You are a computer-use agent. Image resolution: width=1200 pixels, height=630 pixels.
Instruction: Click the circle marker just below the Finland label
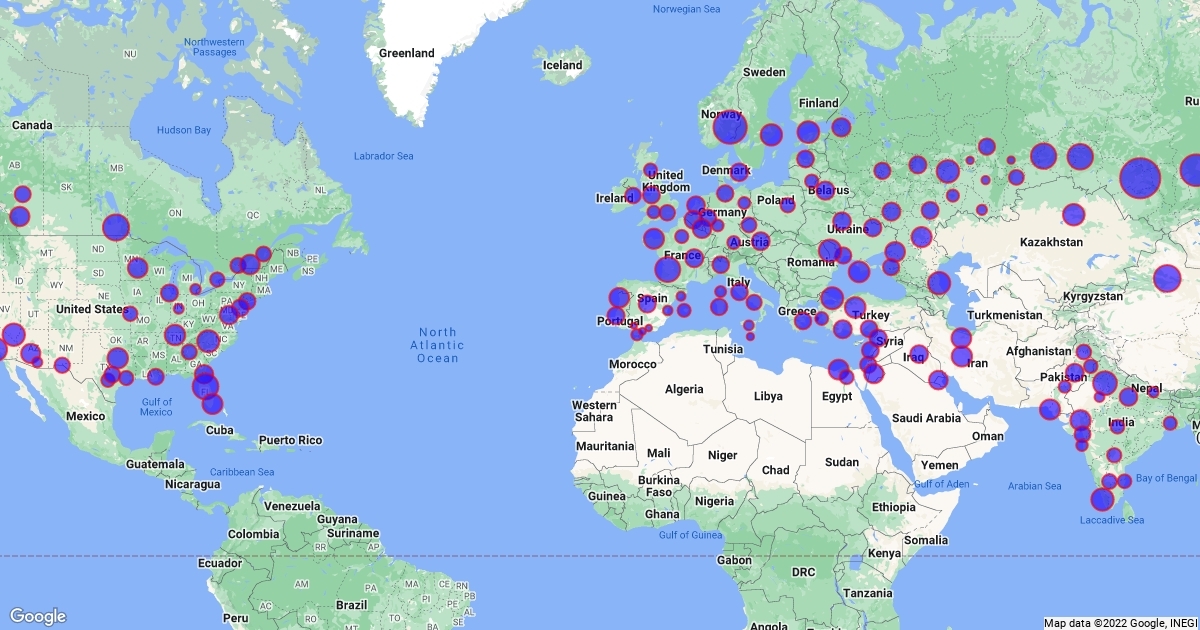click(808, 132)
